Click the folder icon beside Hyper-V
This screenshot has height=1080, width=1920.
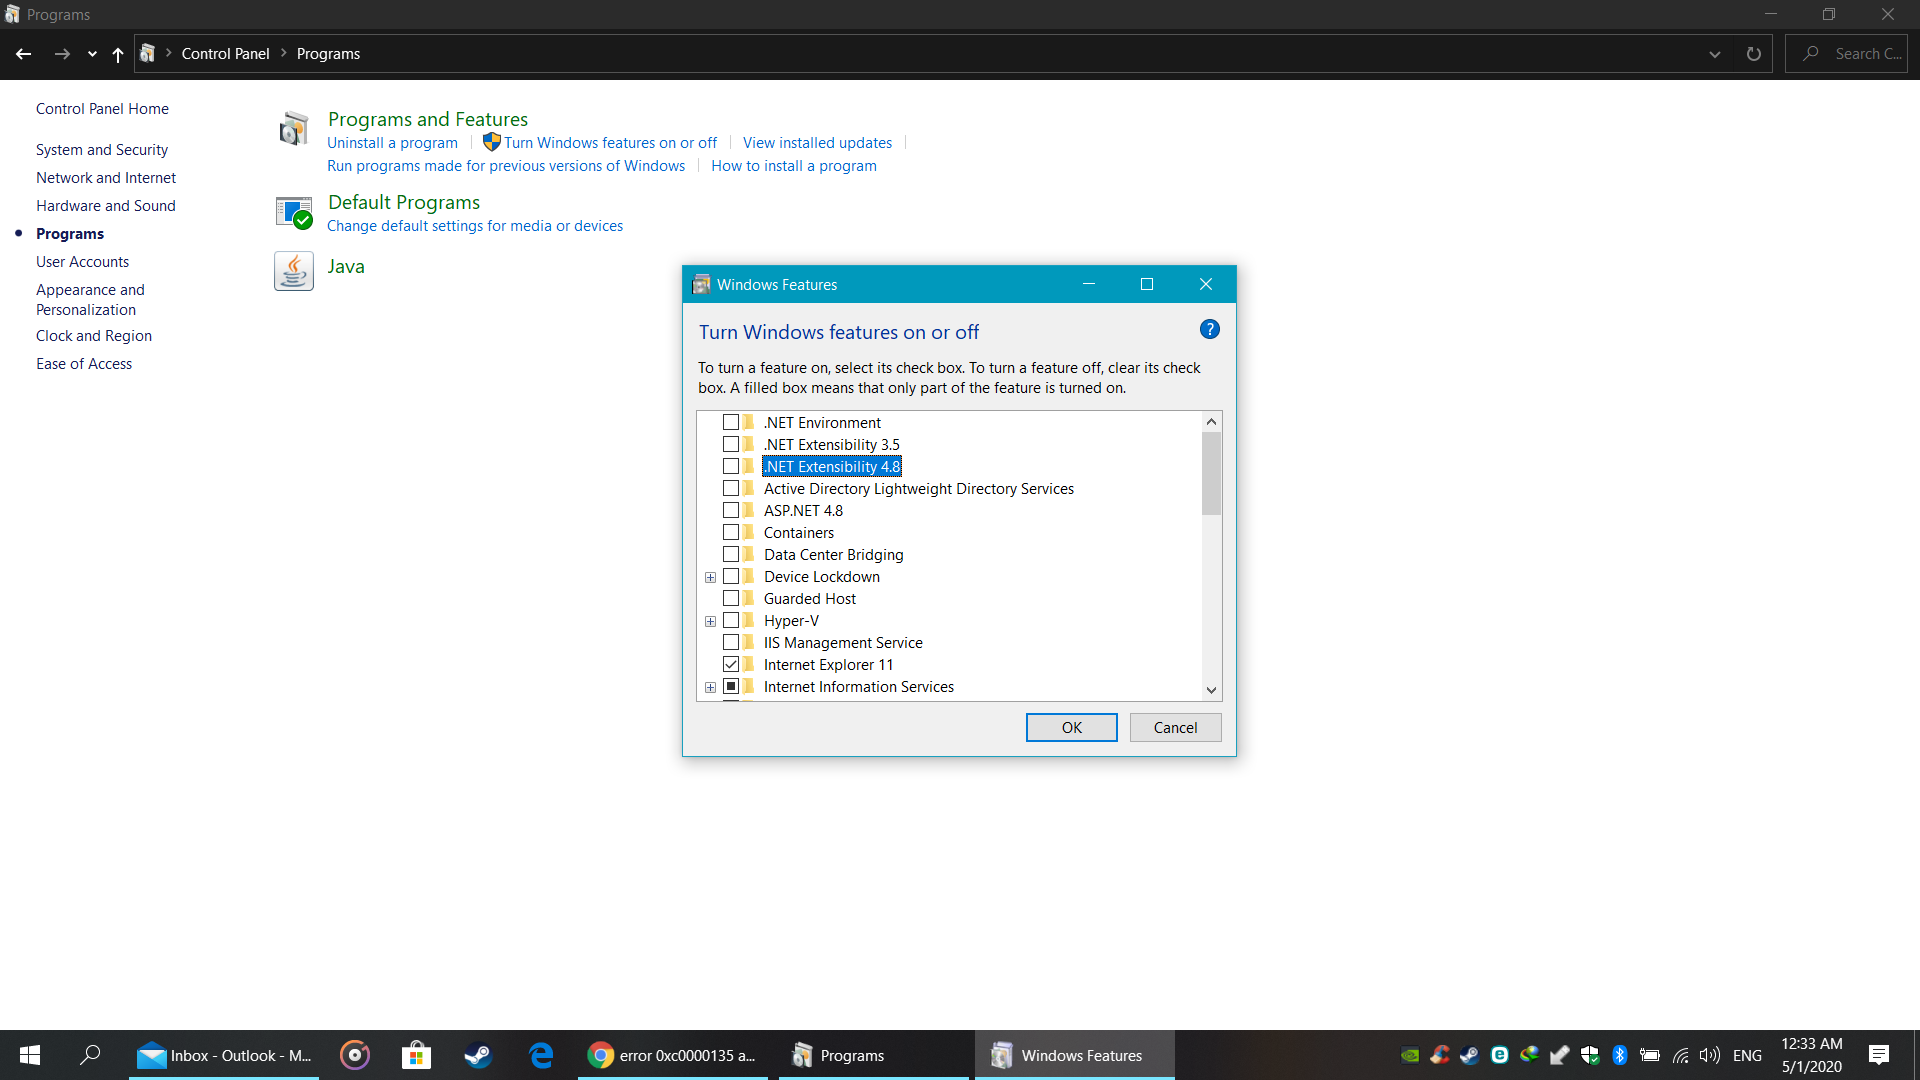coord(749,621)
